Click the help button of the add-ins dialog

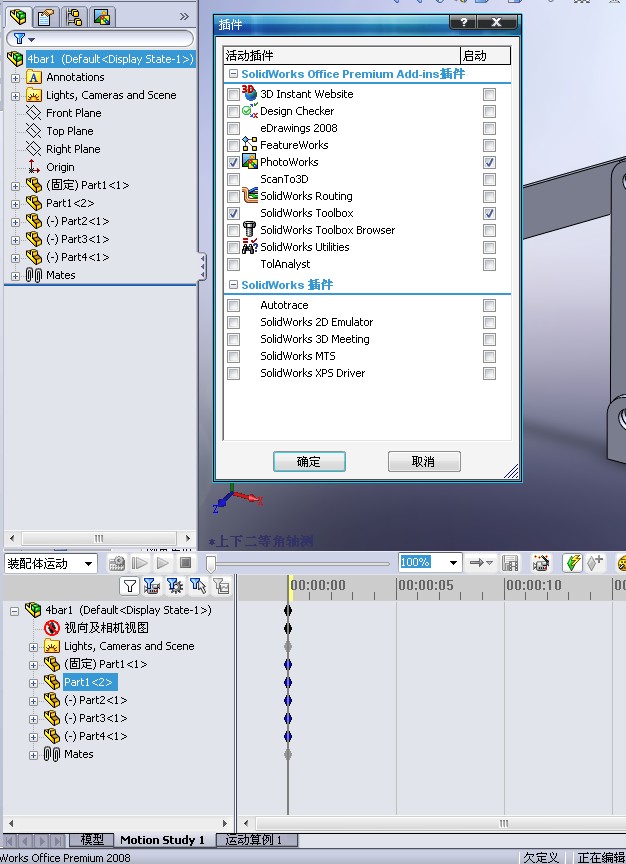point(463,22)
